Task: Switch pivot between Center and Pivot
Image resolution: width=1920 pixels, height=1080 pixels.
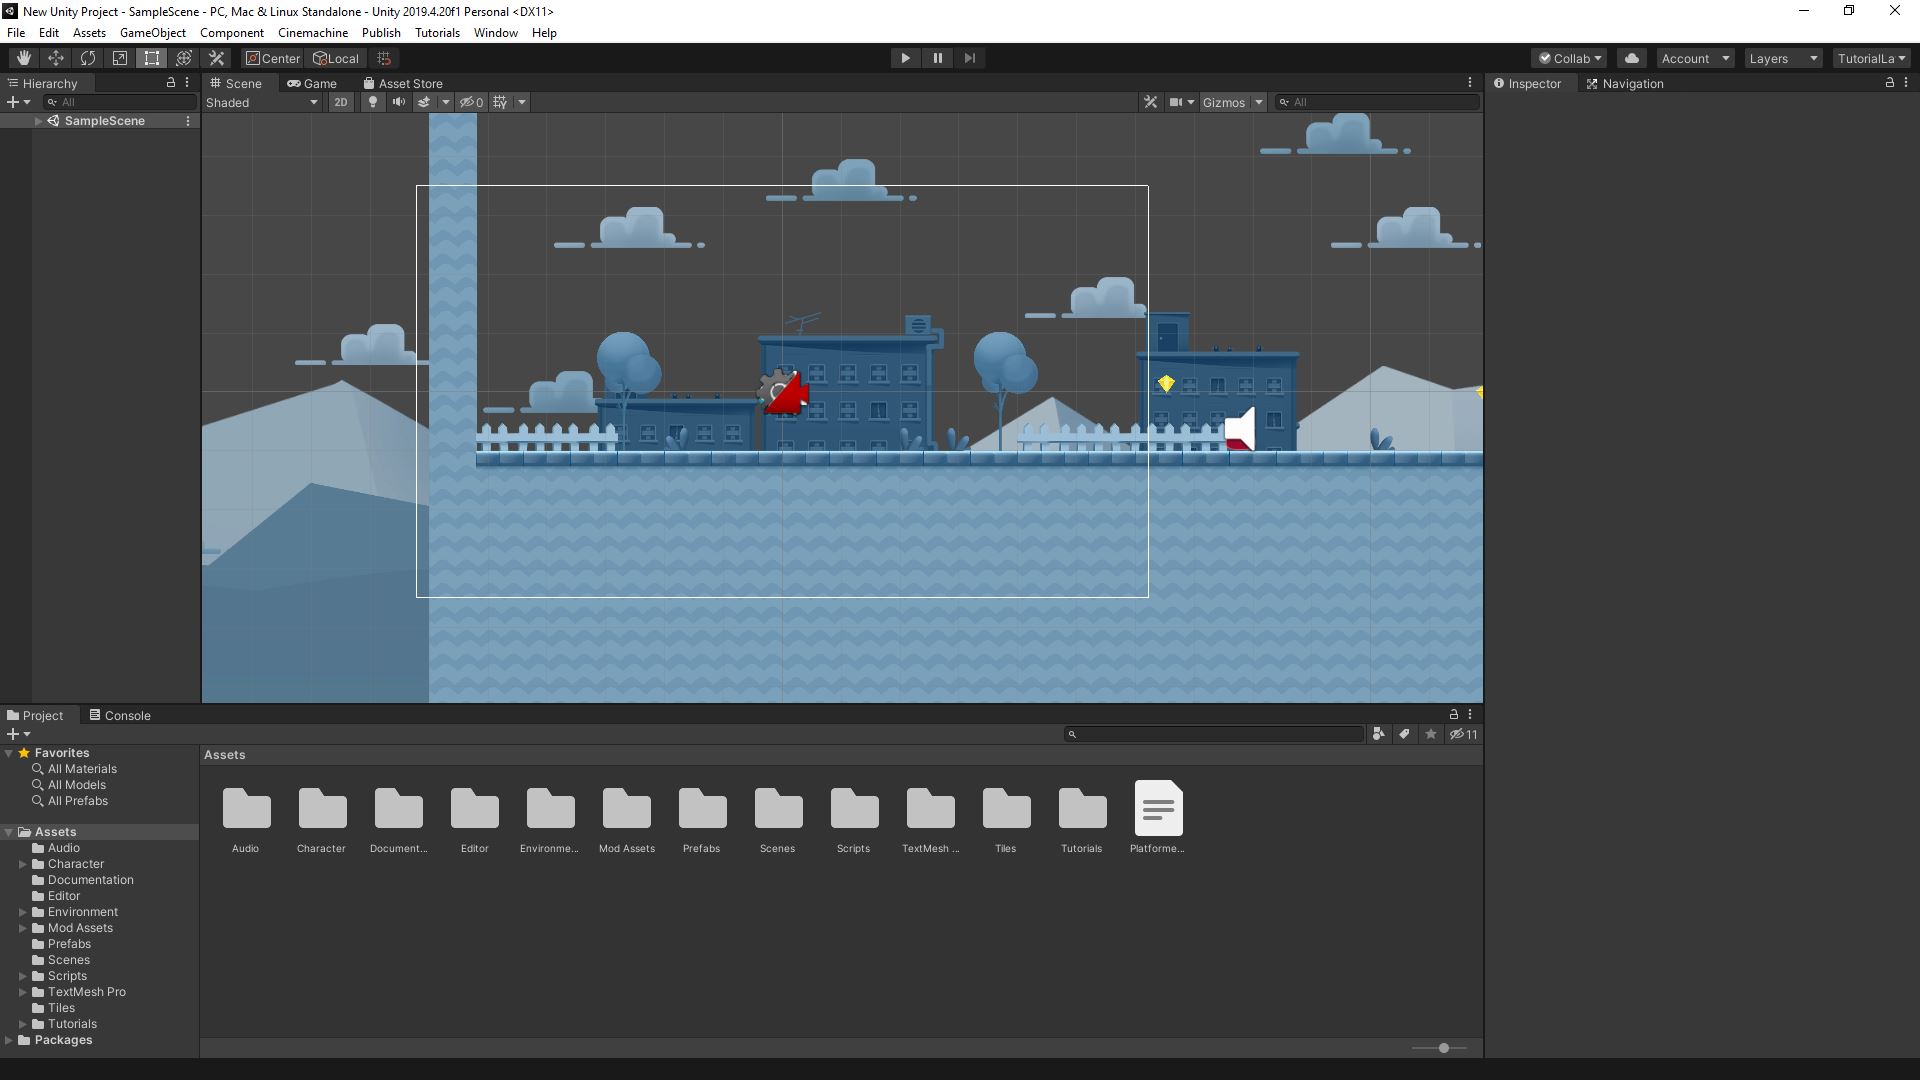Action: coord(271,58)
